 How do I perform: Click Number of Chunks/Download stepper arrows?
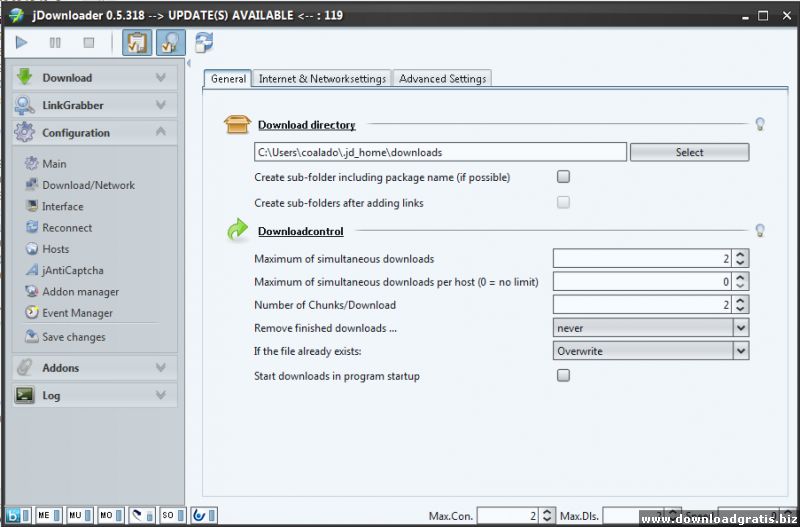click(x=740, y=305)
